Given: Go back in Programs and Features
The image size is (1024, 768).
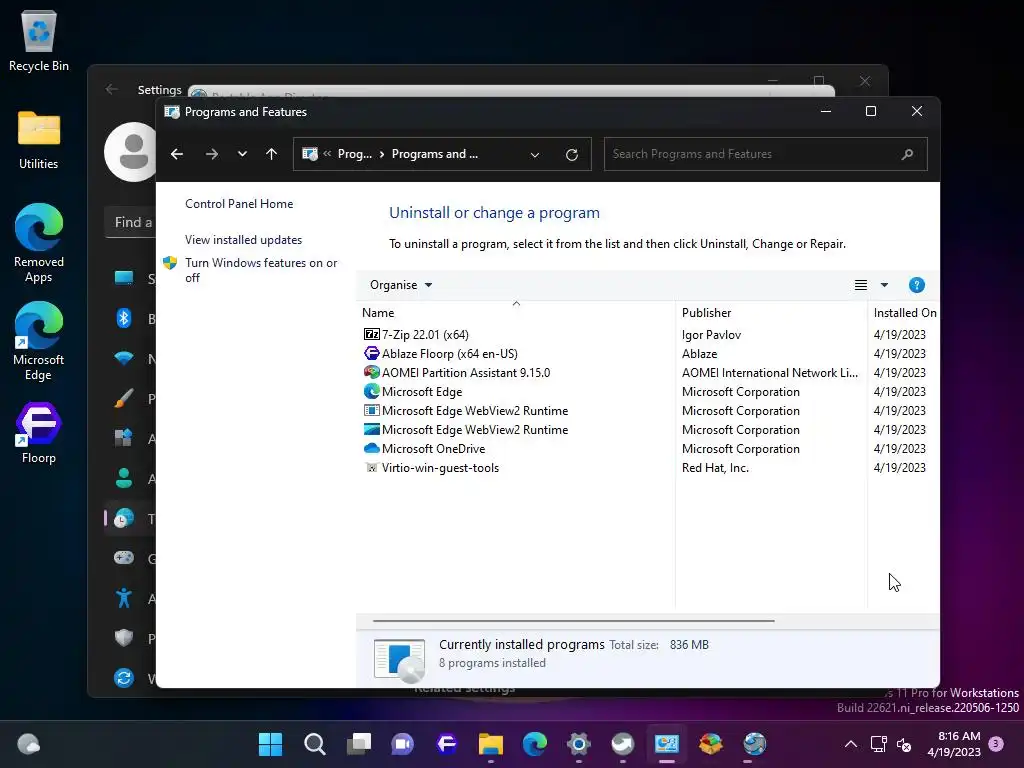Looking at the screenshot, I should tap(177, 154).
